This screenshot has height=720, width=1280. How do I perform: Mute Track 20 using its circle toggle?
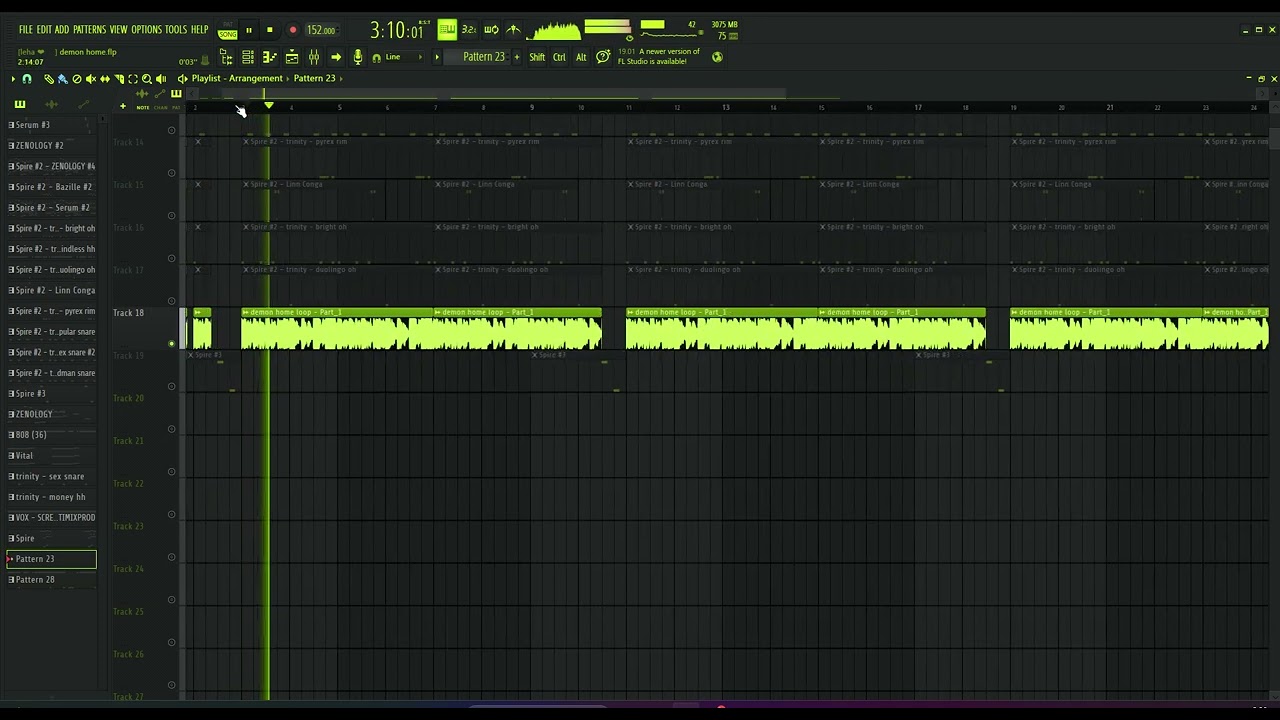pyautogui.click(x=172, y=429)
